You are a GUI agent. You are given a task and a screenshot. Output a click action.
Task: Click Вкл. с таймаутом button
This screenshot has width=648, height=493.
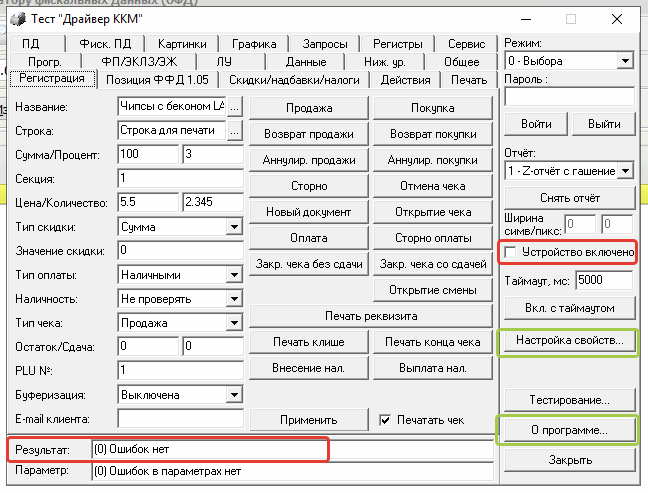pyautogui.click(x=570, y=308)
